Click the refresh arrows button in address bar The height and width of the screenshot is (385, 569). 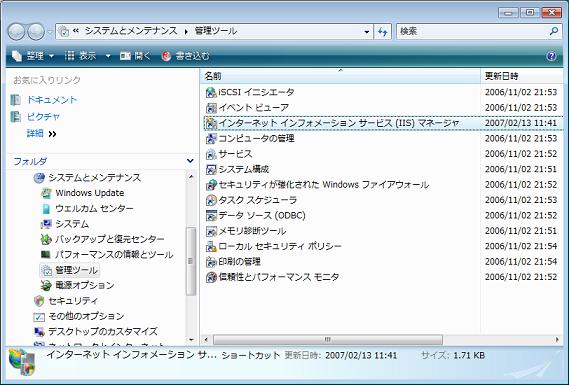pos(382,32)
